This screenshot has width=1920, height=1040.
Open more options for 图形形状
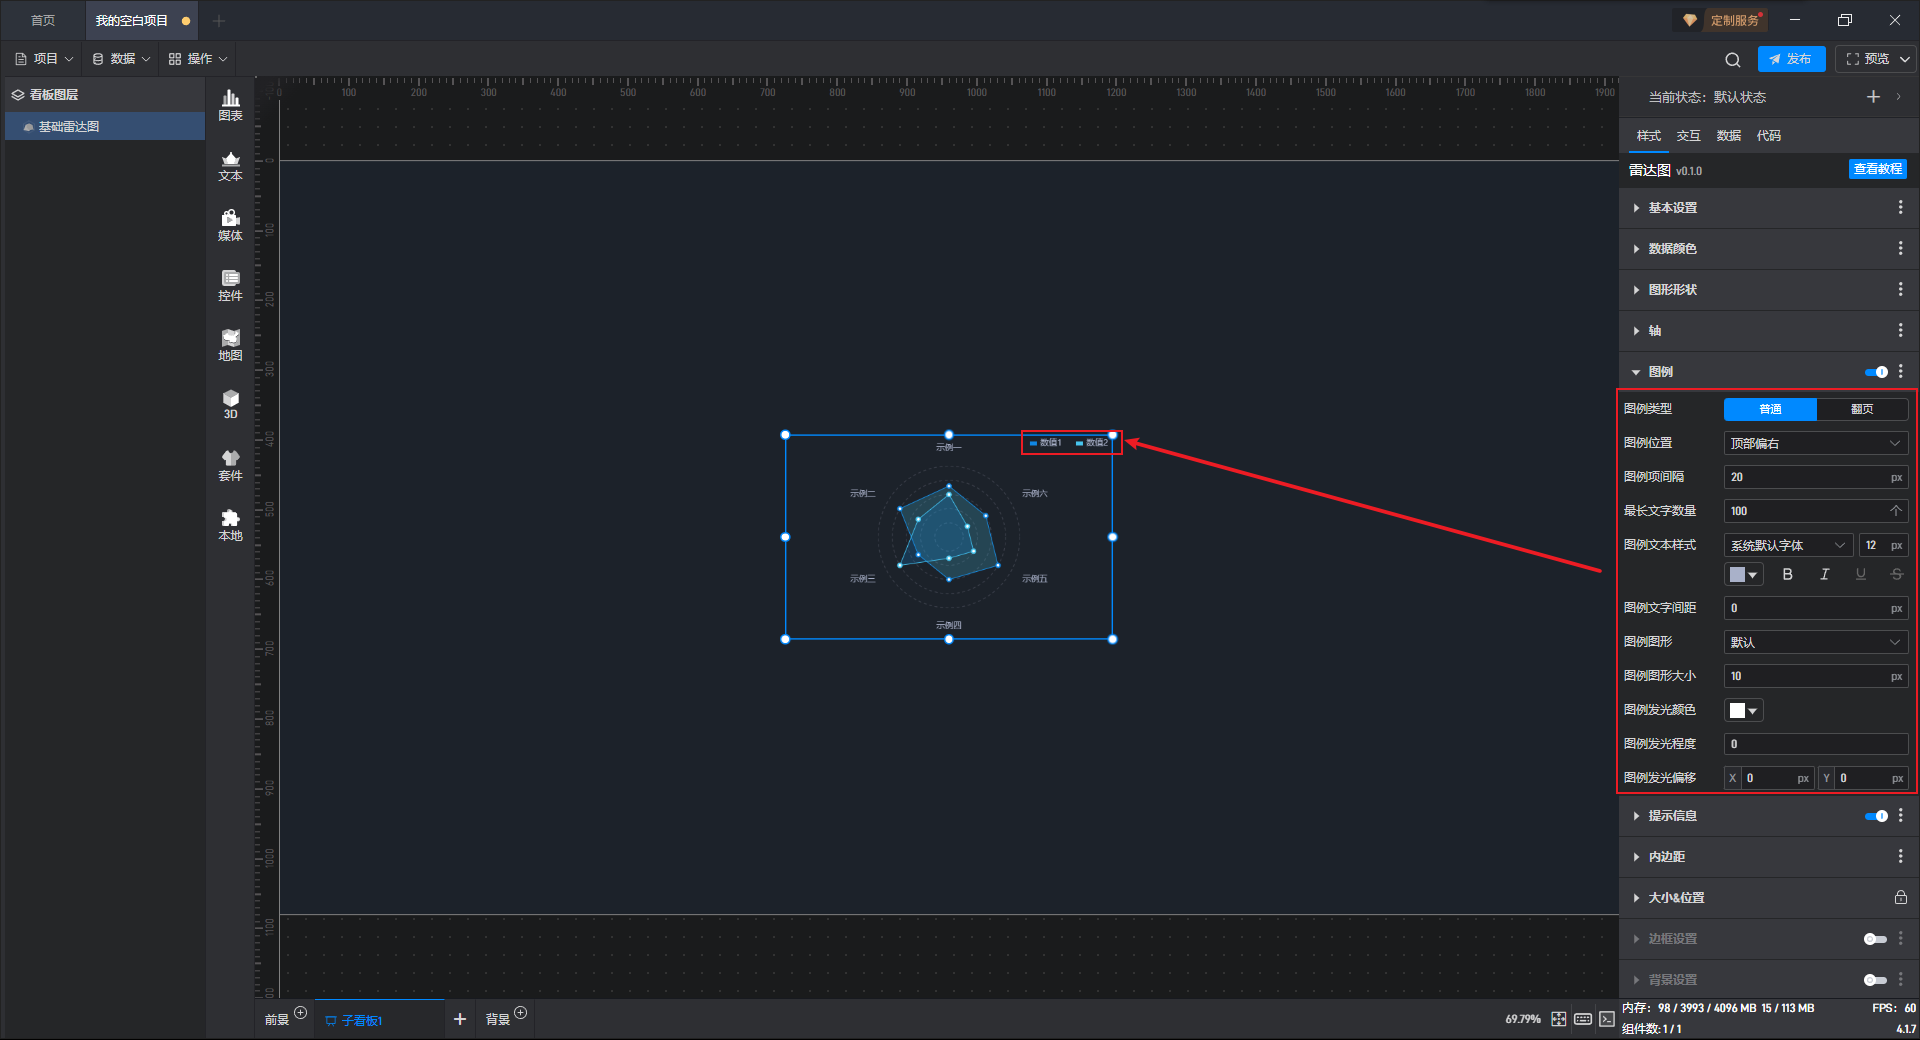[1900, 289]
